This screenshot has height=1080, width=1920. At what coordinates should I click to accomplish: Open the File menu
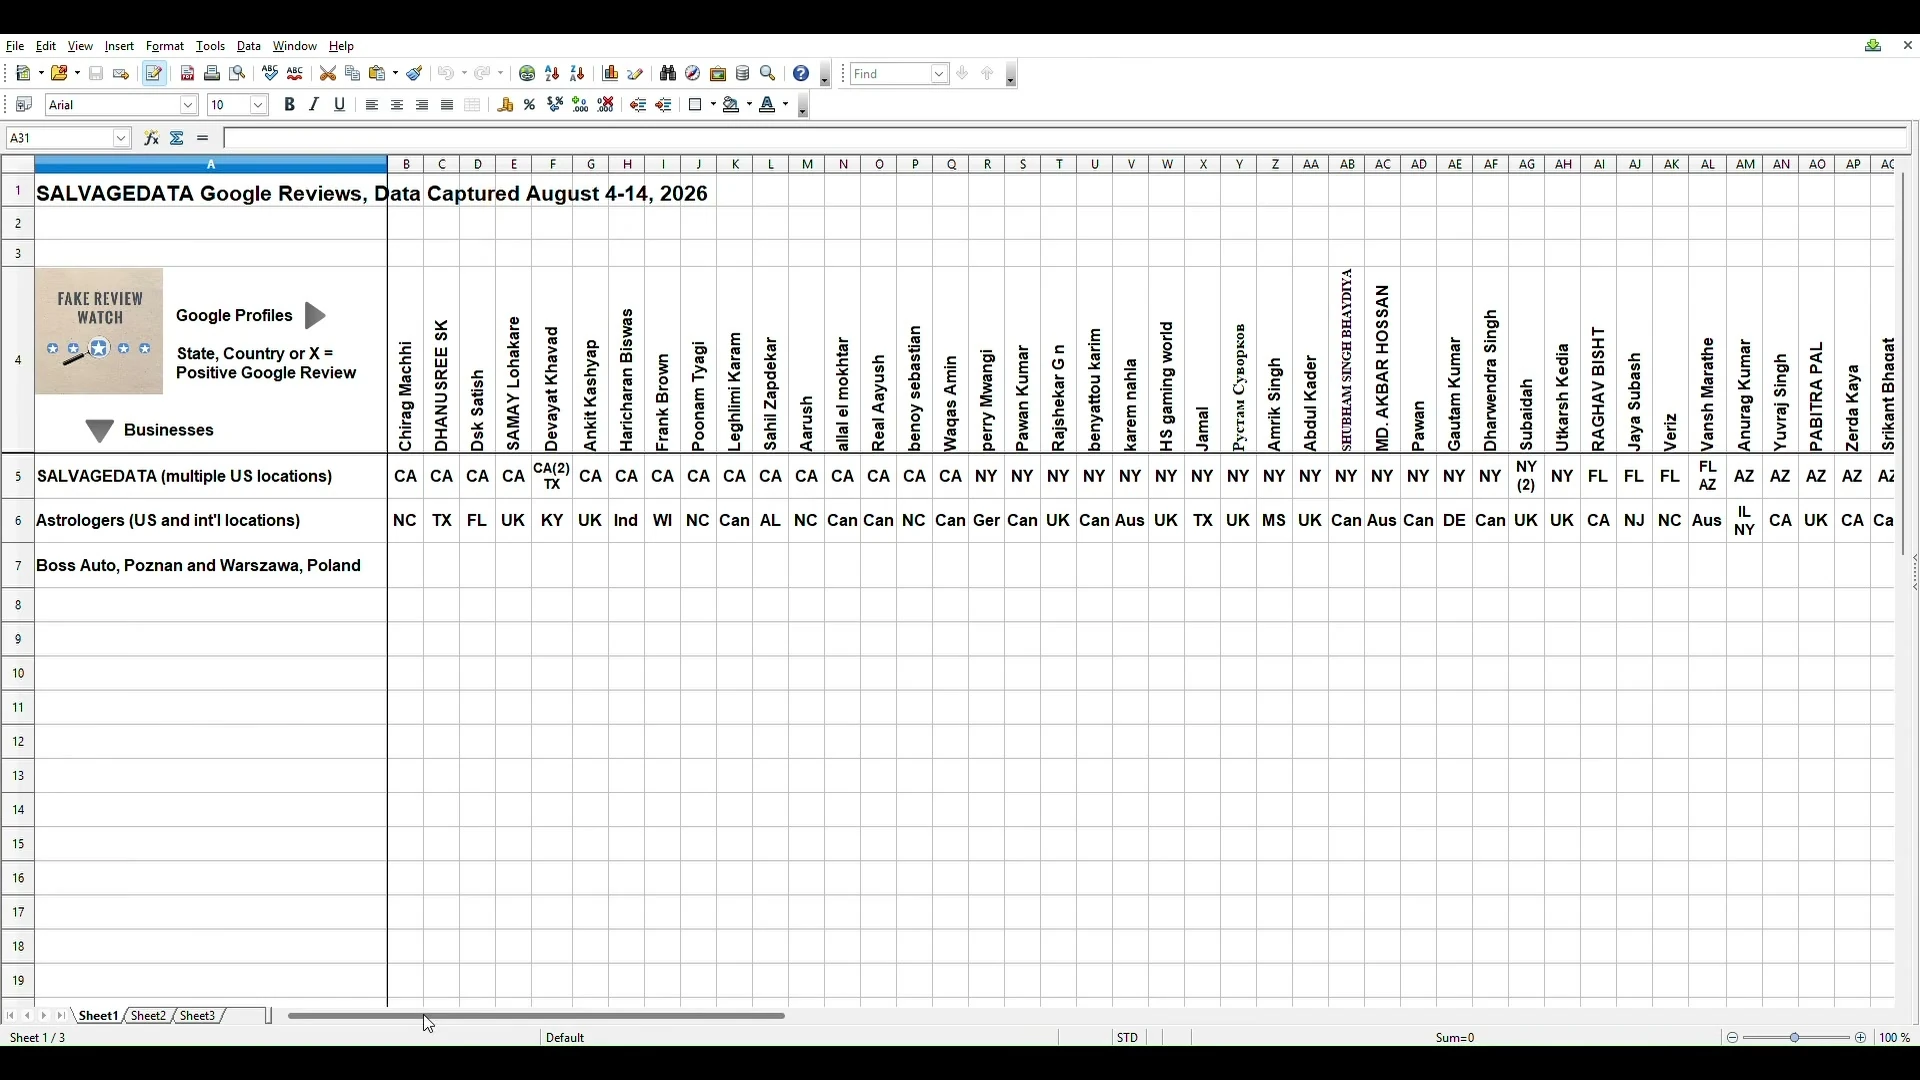(15, 46)
